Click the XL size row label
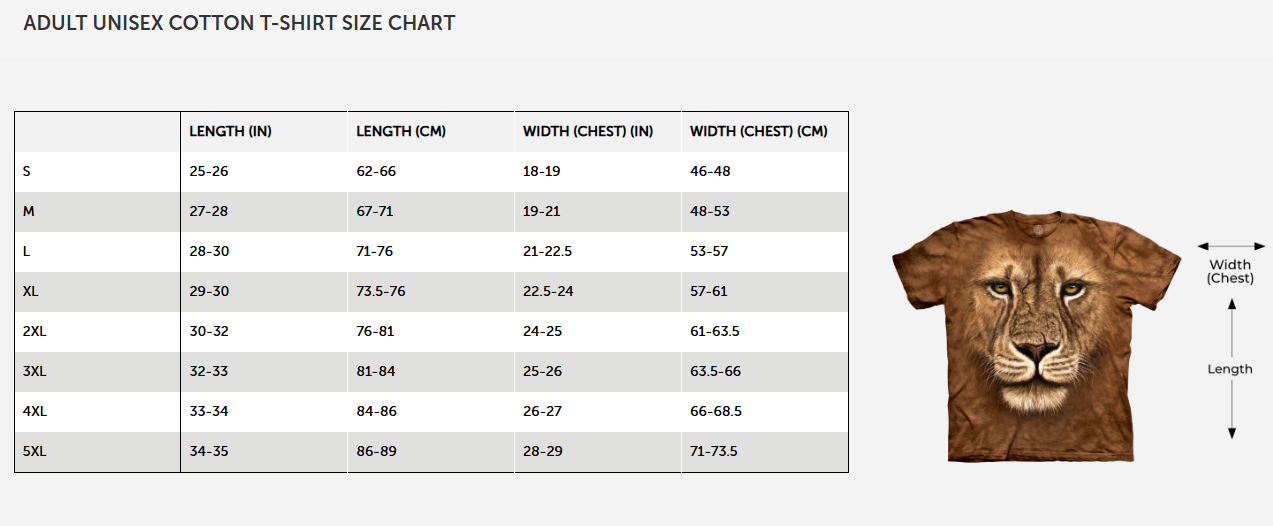The image size is (1273, 526). click(x=31, y=291)
